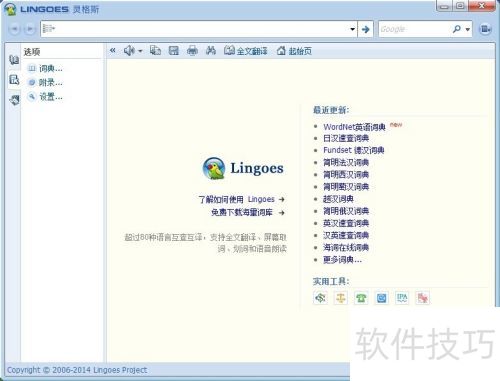
Task: Open the currency converter tool icon
Action: (320, 298)
